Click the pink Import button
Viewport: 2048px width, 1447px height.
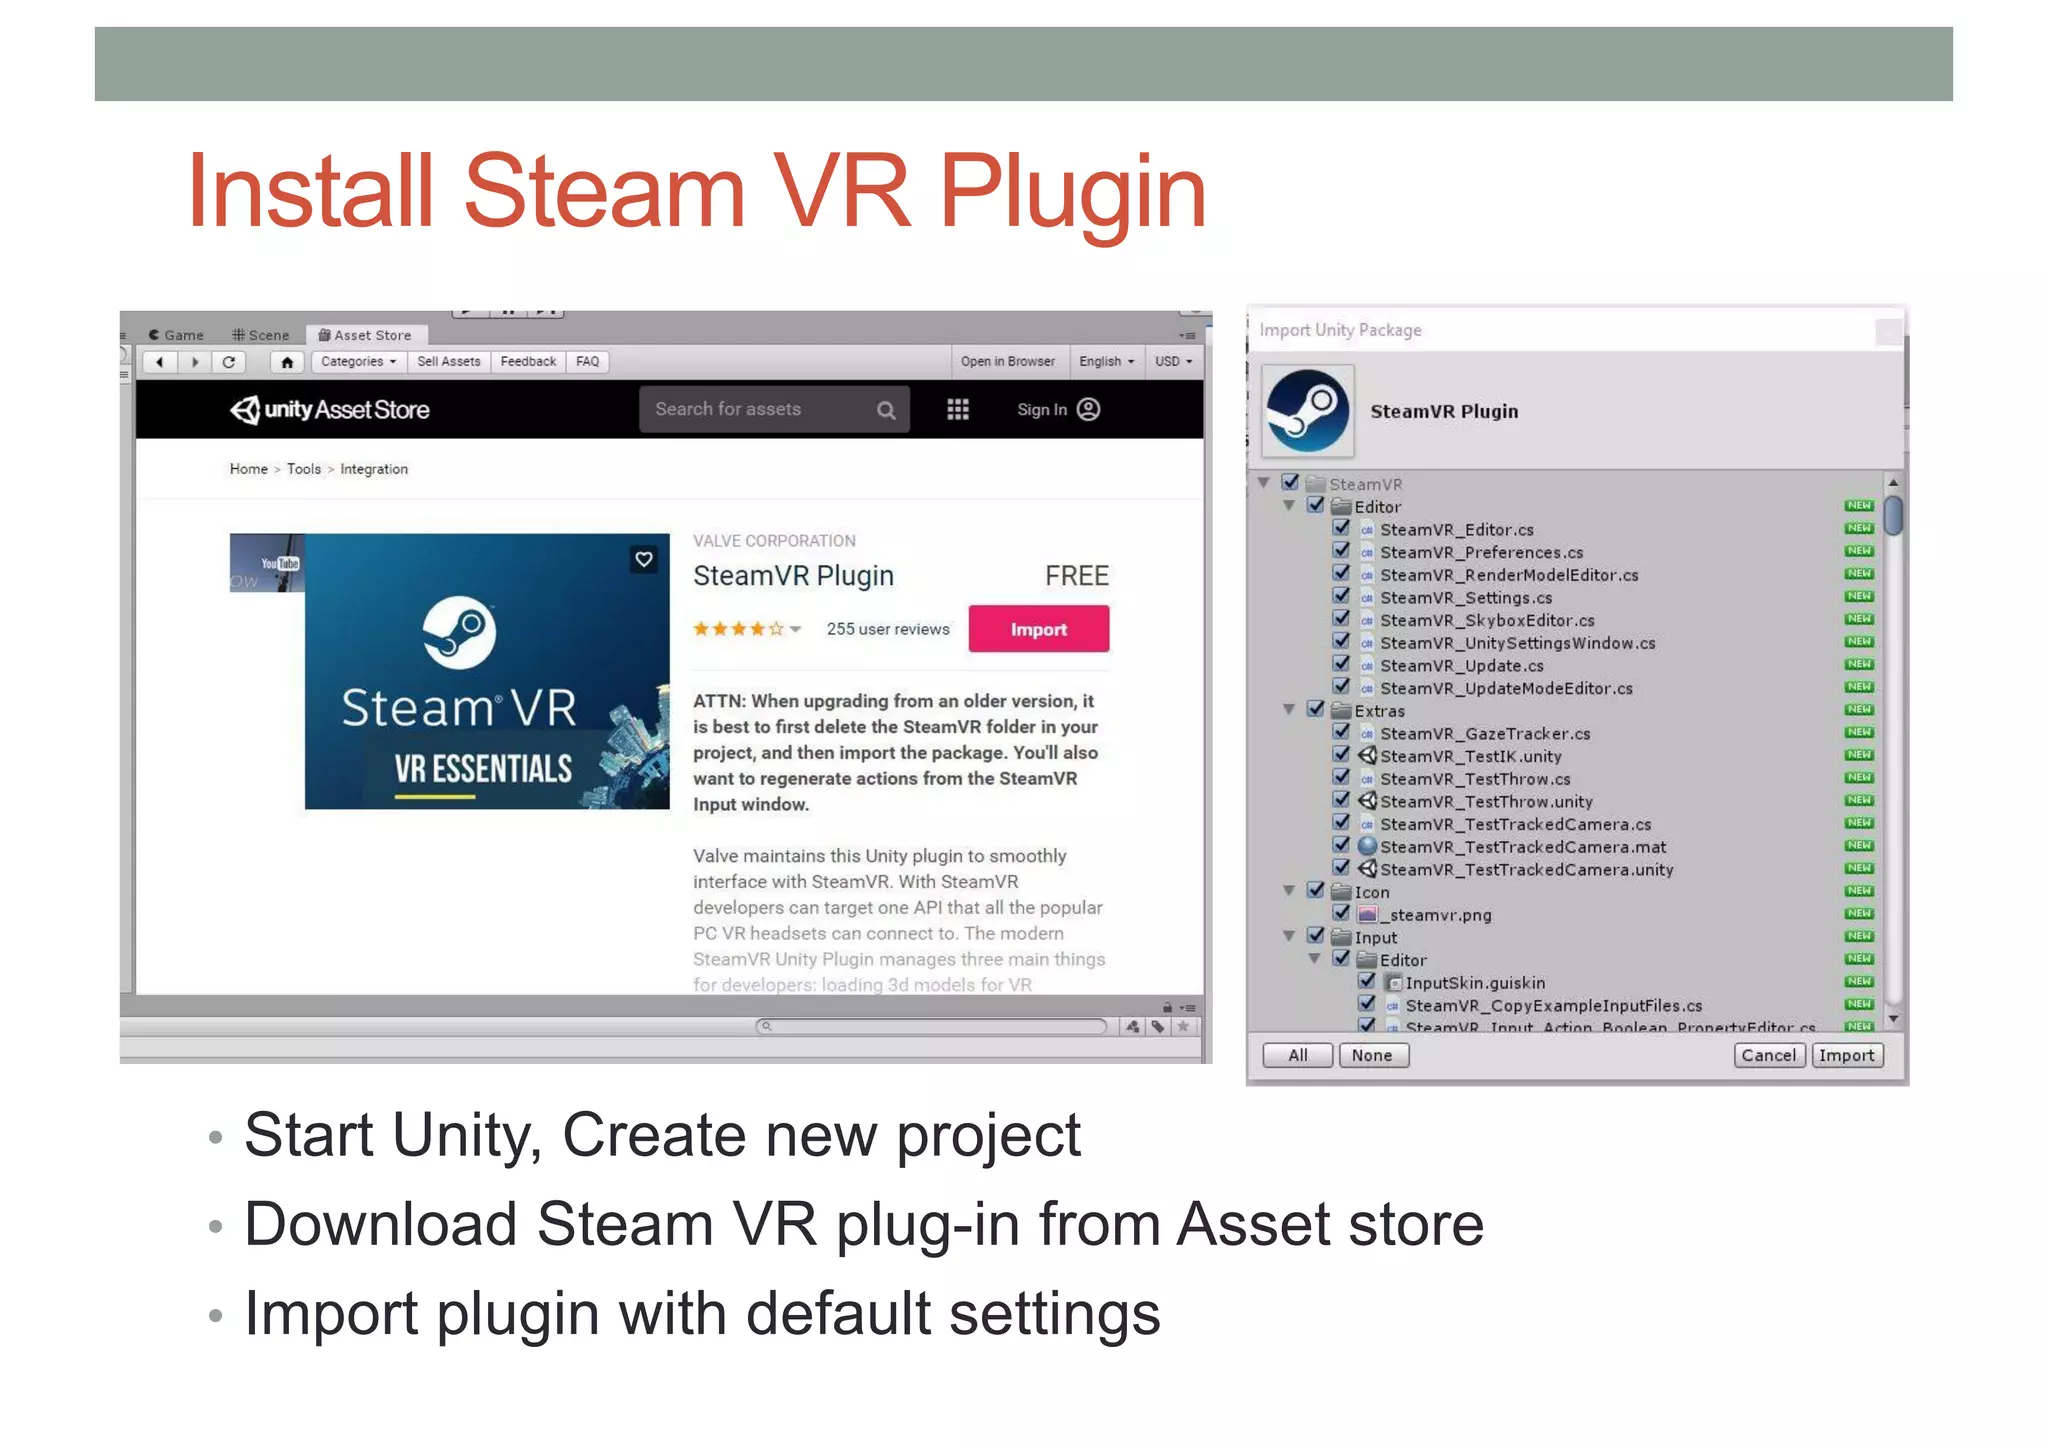[1039, 629]
